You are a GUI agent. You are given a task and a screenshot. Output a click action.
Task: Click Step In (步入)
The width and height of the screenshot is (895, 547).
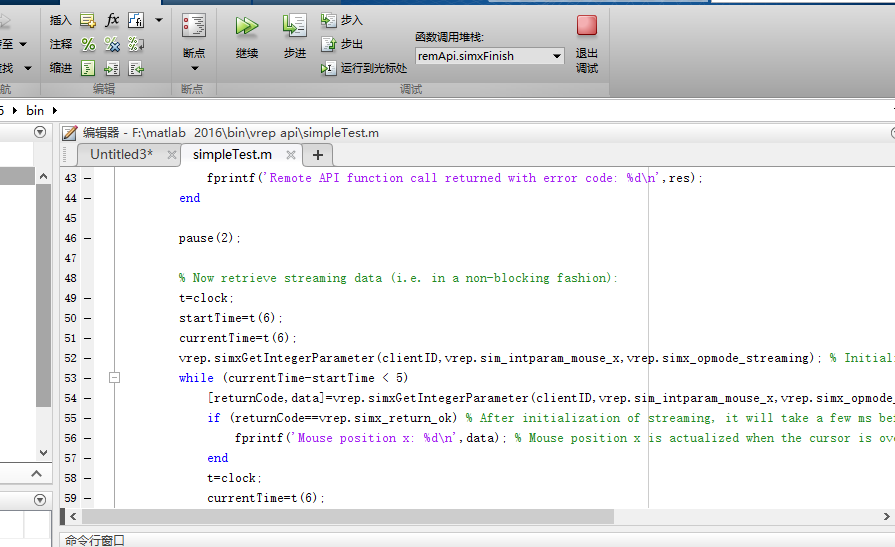coord(341,21)
